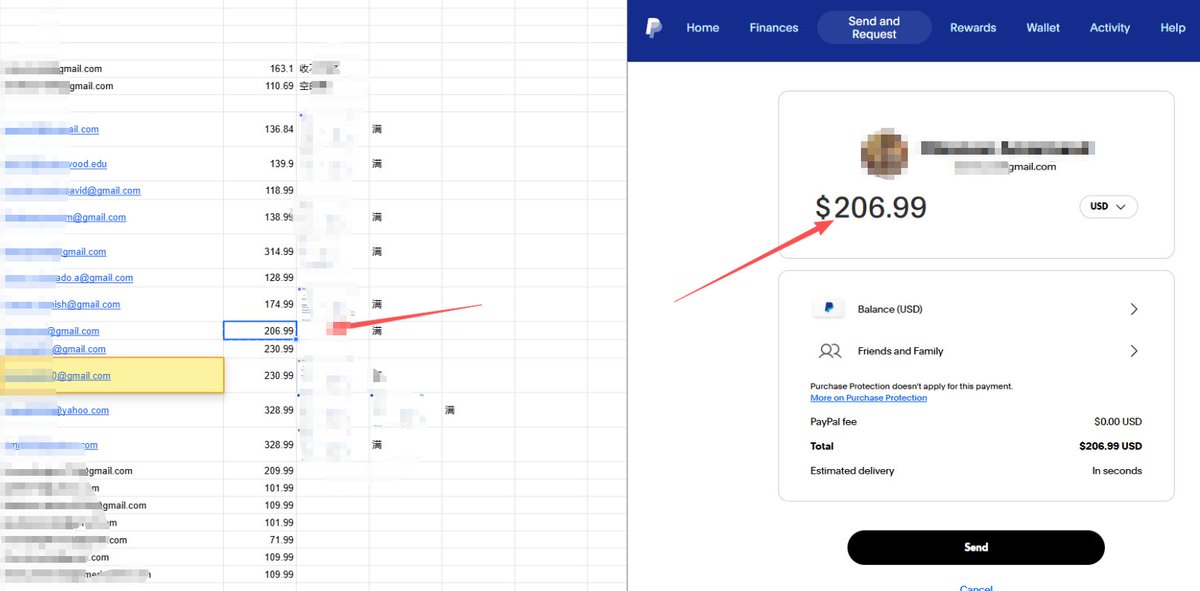Select the spreadsheet cell containing 71.99
Viewport: 1200px width, 591px height.
coord(260,540)
